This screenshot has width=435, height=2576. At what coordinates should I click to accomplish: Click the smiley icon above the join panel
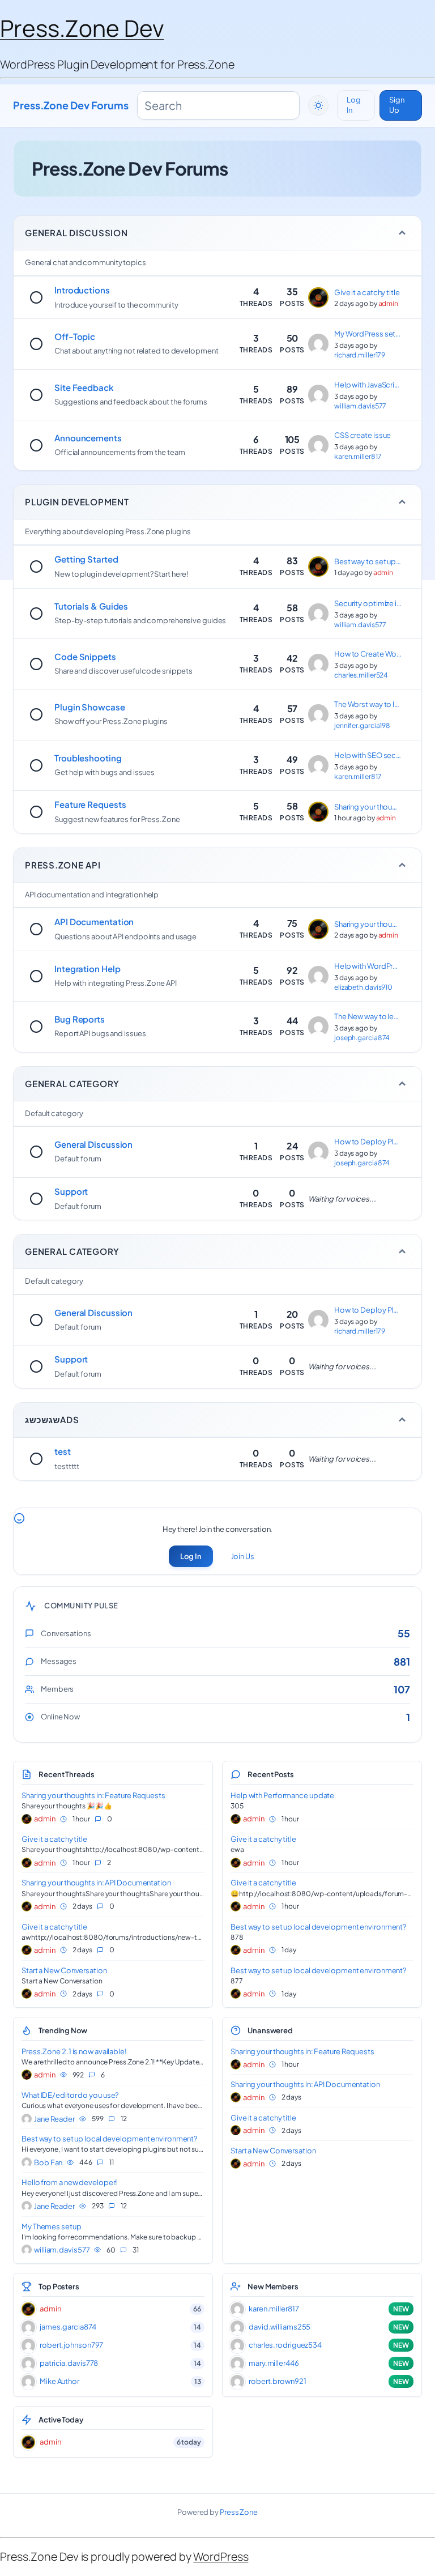(19, 1518)
